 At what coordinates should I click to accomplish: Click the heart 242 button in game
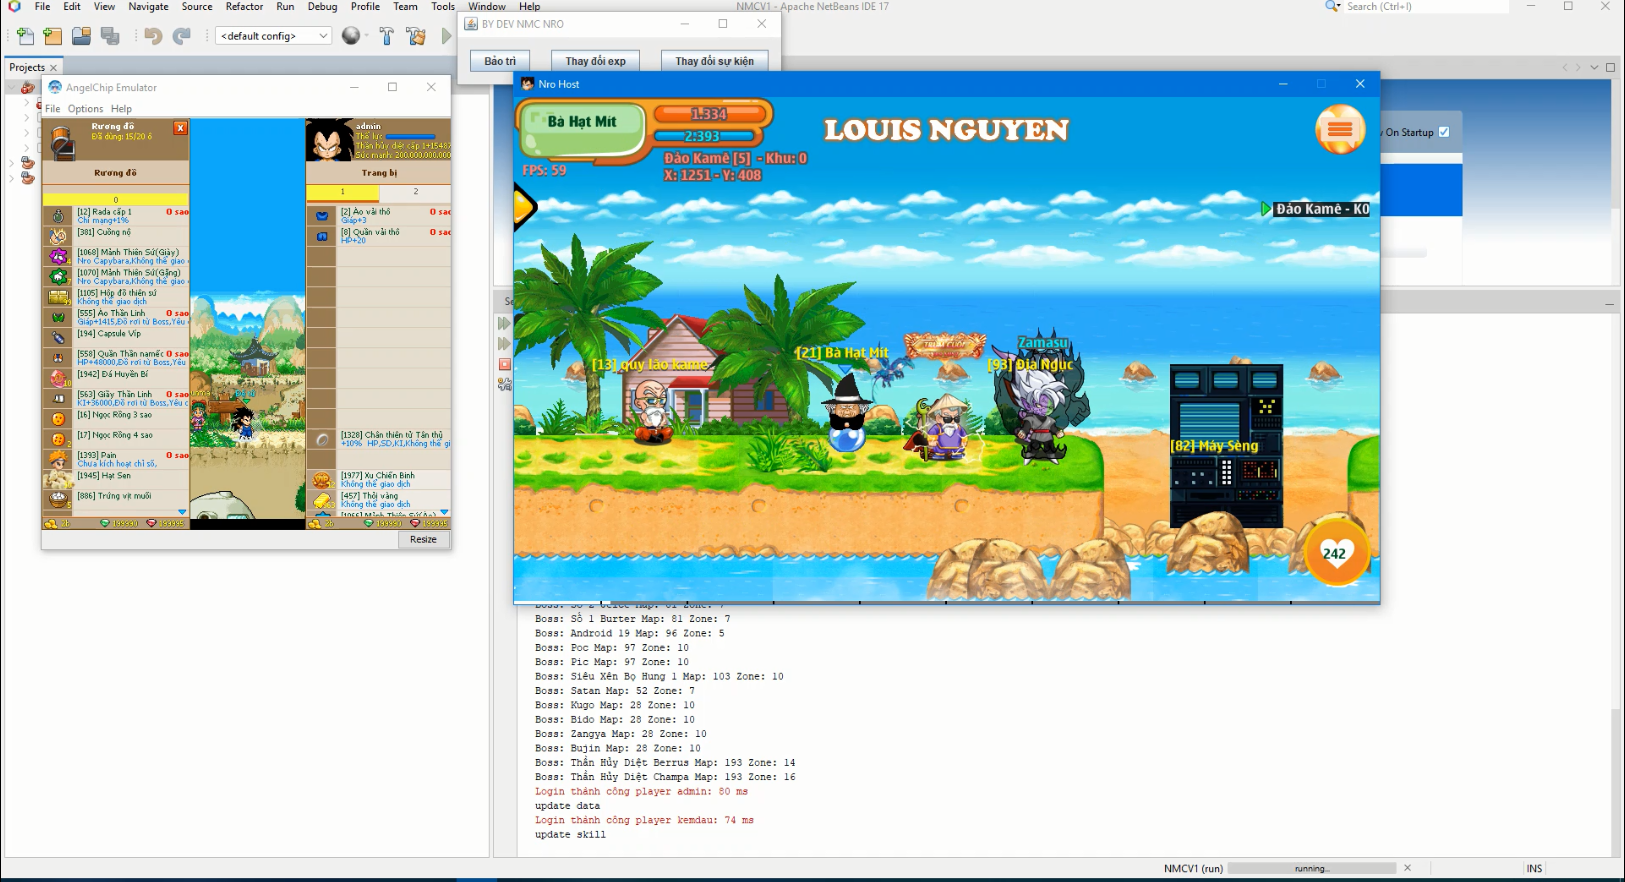(x=1336, y=553)
